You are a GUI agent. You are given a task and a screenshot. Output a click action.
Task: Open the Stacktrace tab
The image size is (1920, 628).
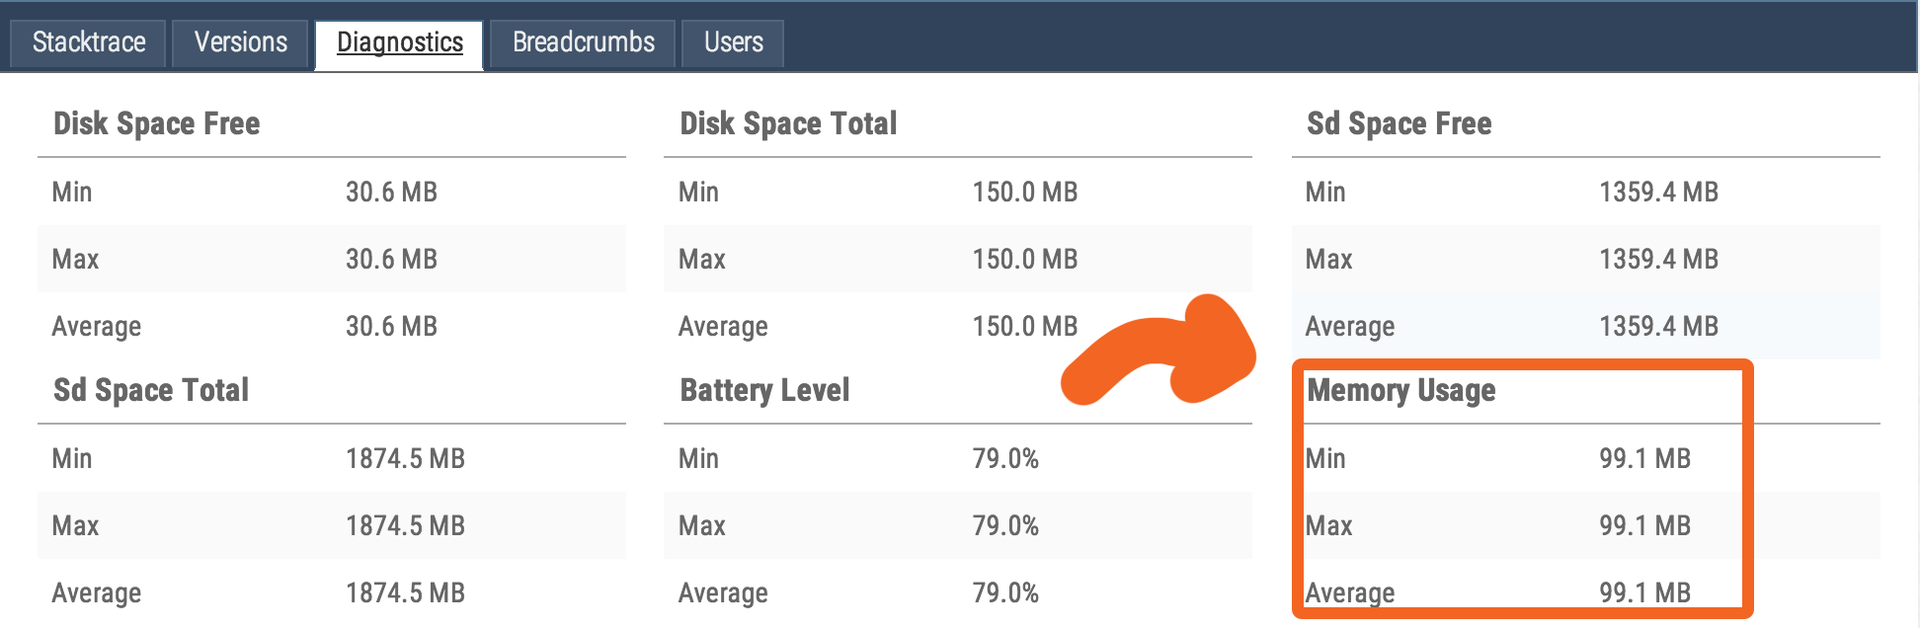pyautogui.click(x=88, y=43)
